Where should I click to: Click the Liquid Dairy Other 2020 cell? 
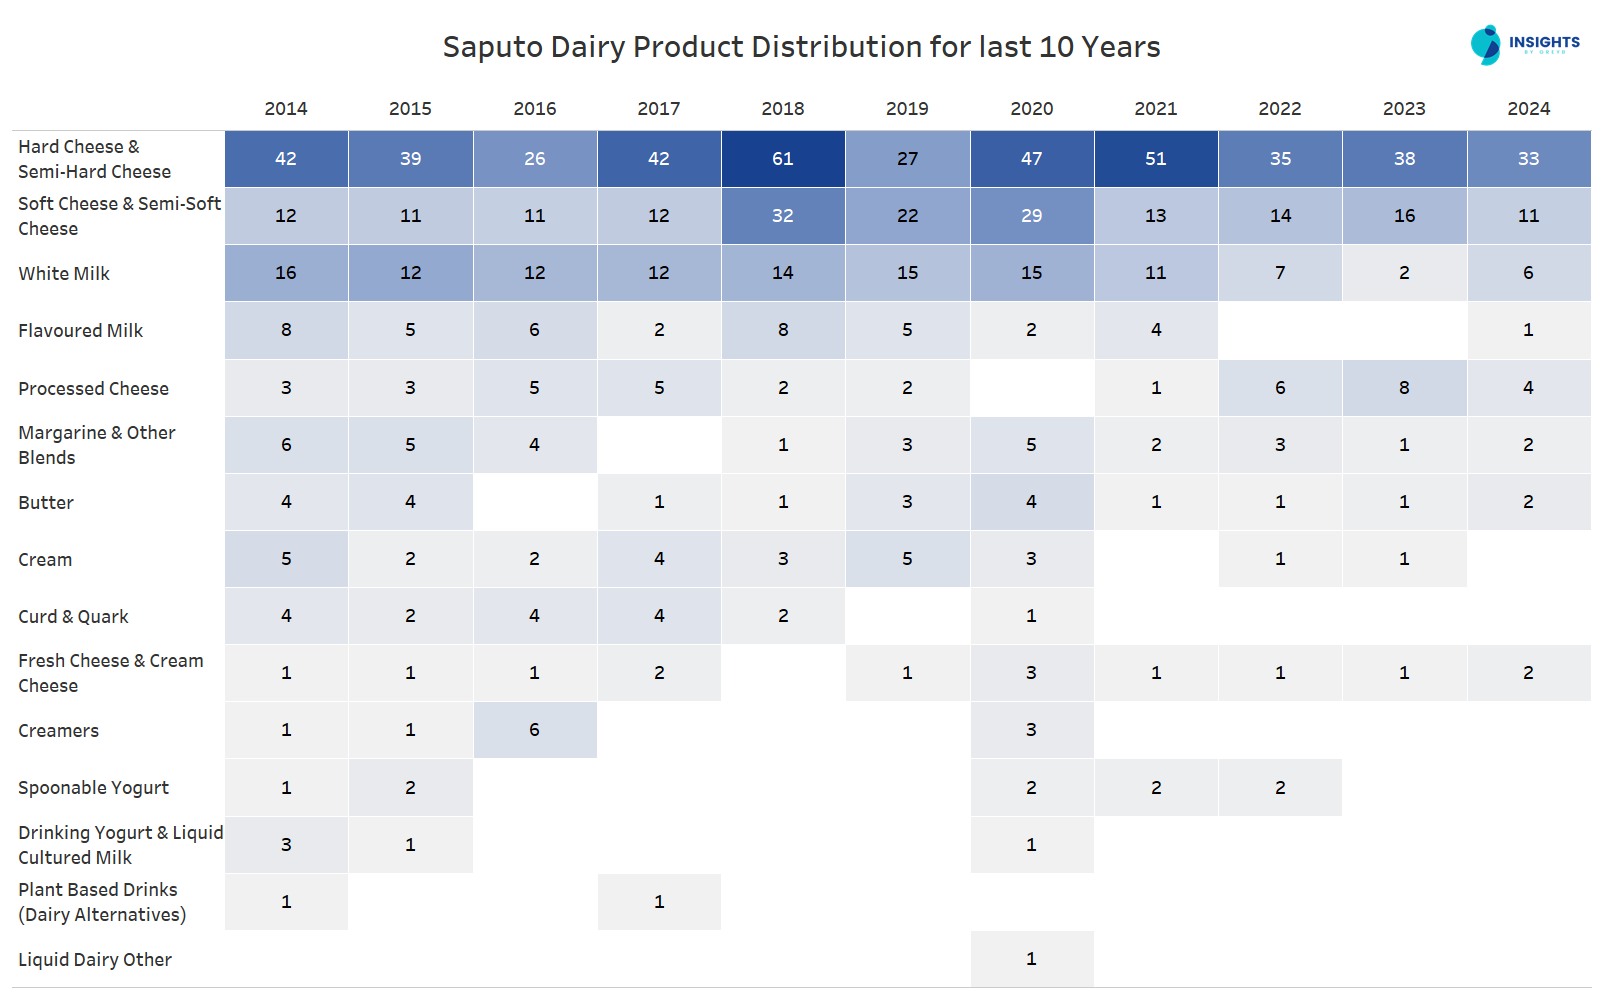(x=1031, y=959)
